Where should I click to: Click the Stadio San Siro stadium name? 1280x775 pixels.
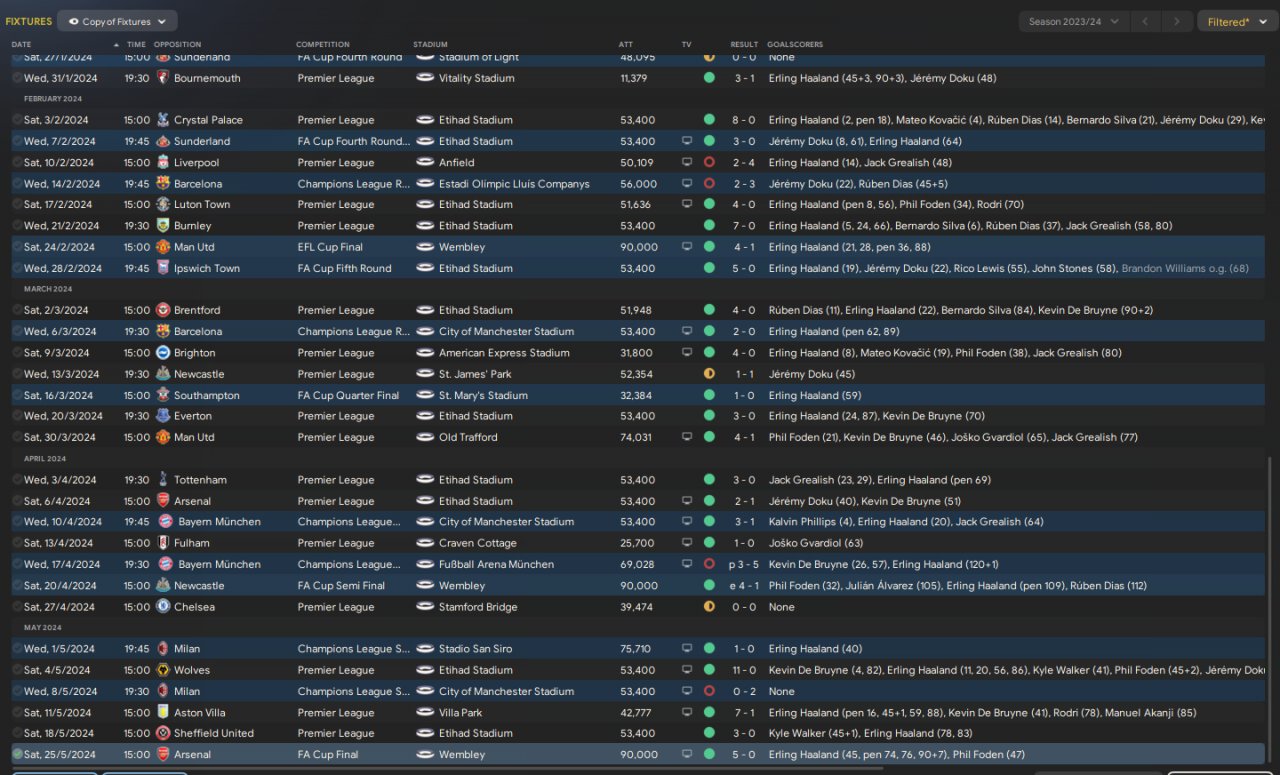[x=475, y=649]
